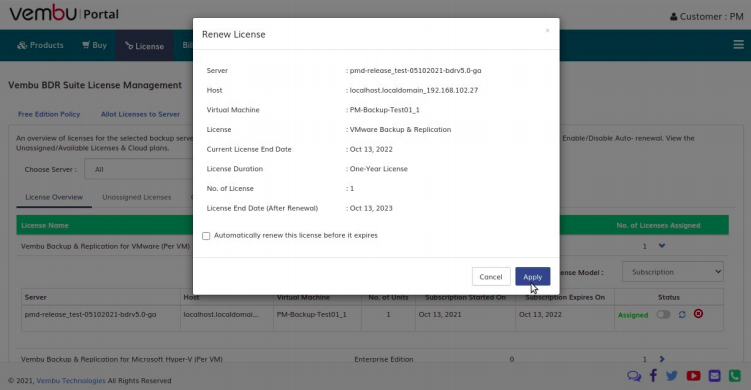Open the YouTube footer icon

pos(693,376)
